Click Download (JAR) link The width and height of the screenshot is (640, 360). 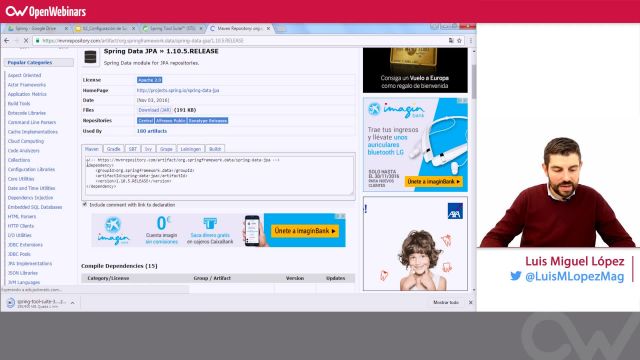point(154,110)
